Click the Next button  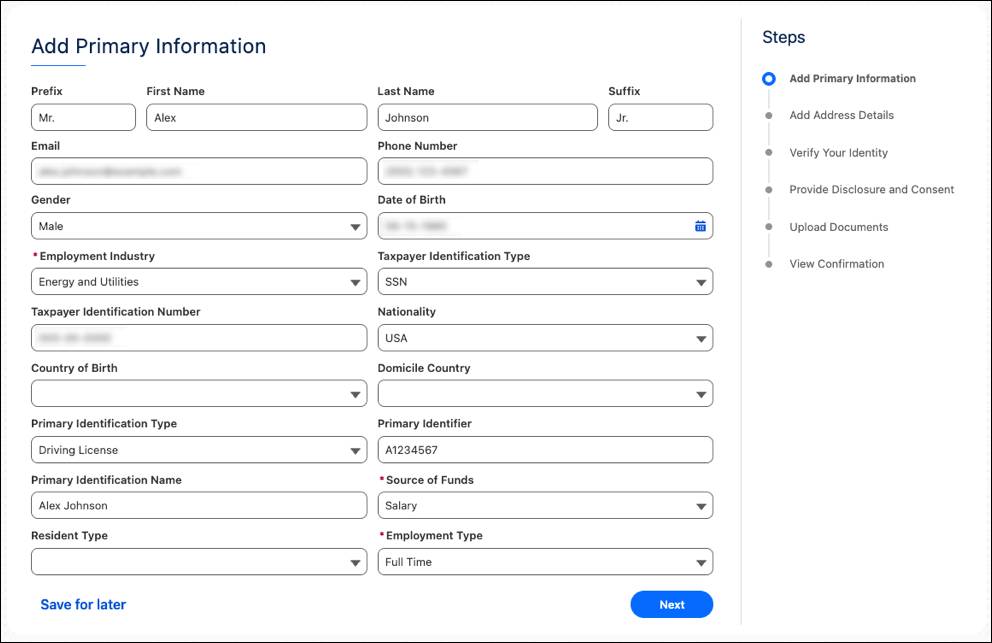[x=671, y=604]
